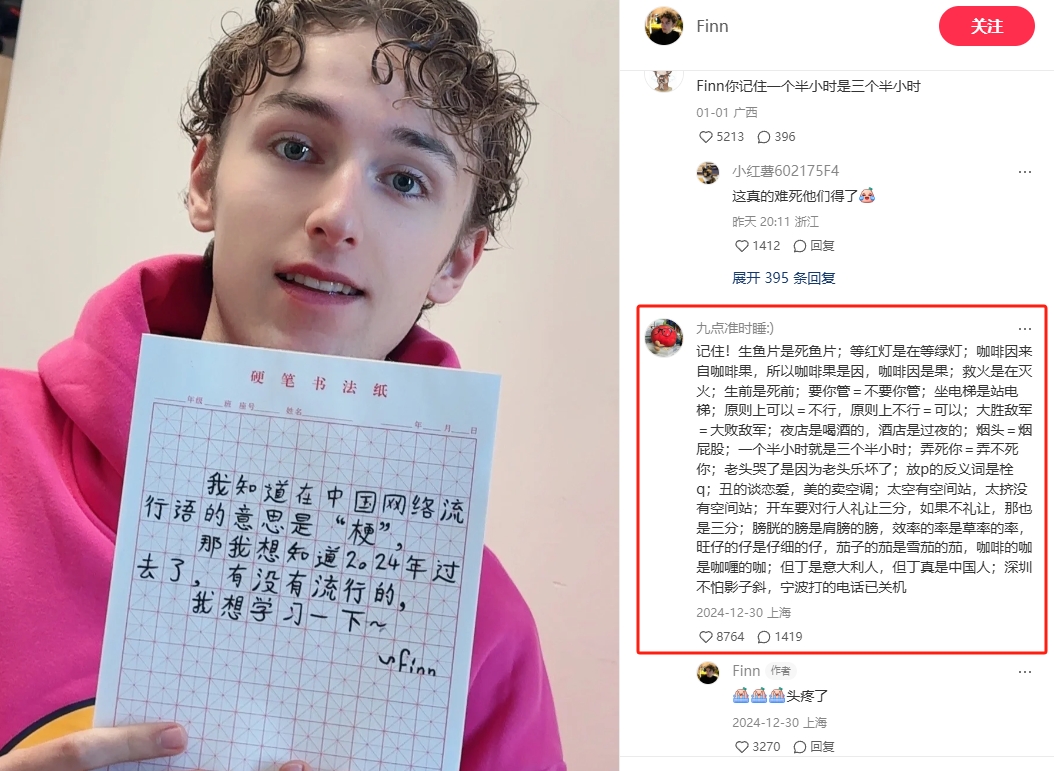This screenshot has width=1054, height=771.
Task: Like the comment with 8764 likes
Action: 721,637
